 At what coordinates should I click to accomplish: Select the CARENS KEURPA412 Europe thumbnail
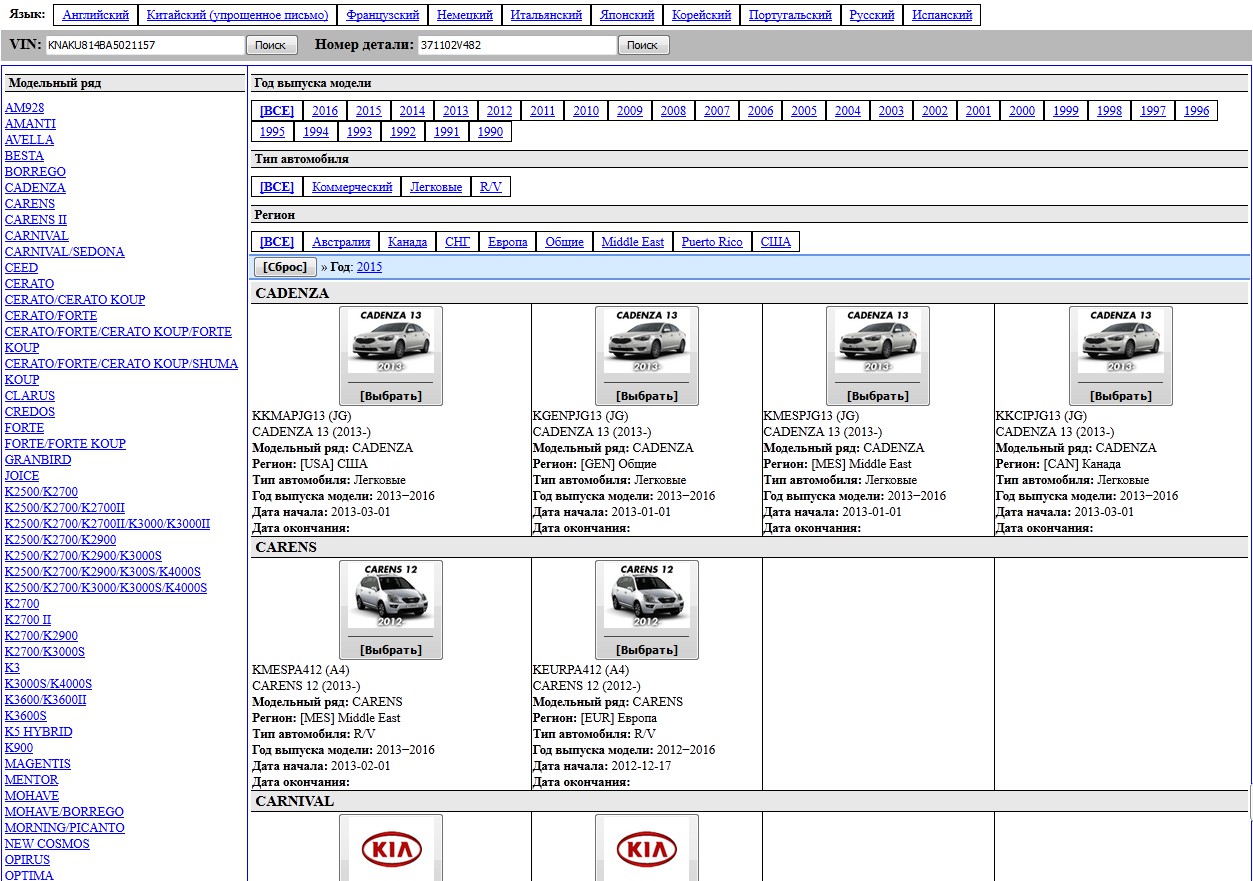[647, 610]
